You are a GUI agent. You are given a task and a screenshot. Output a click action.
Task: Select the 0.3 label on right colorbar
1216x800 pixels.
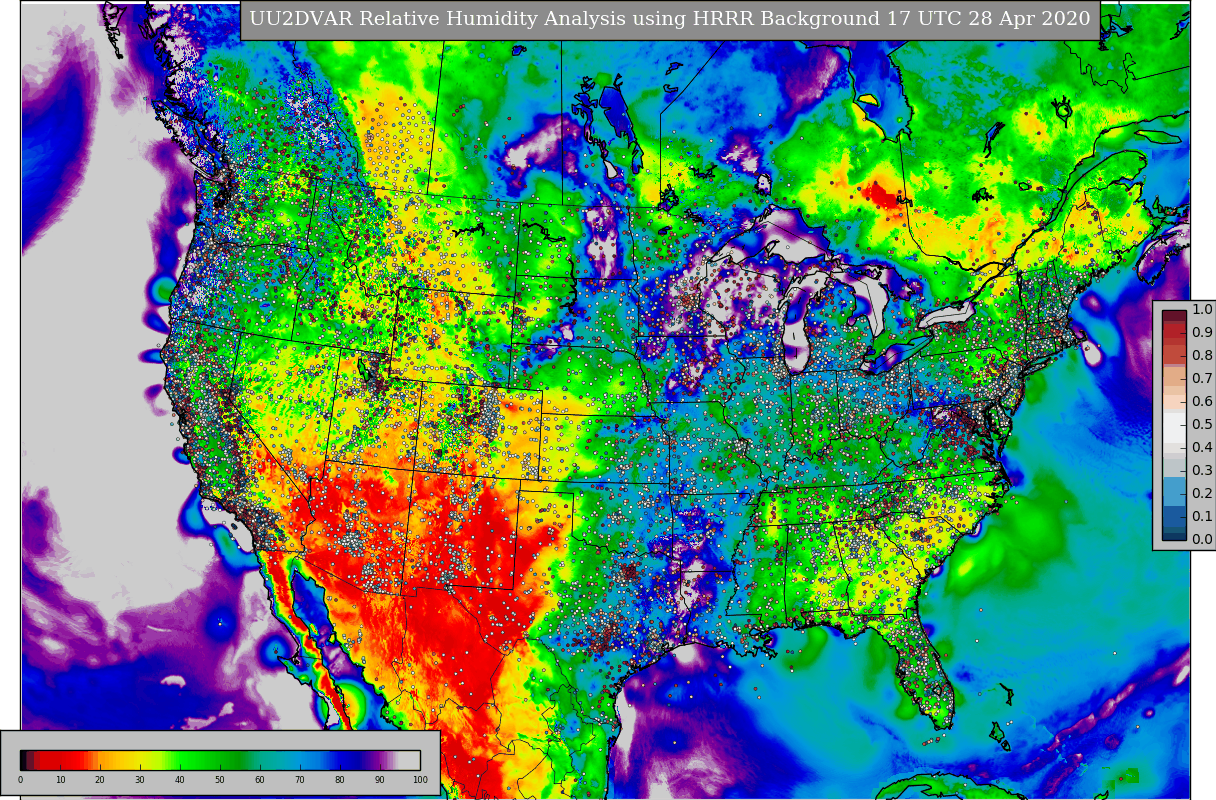pos(1202,471)
